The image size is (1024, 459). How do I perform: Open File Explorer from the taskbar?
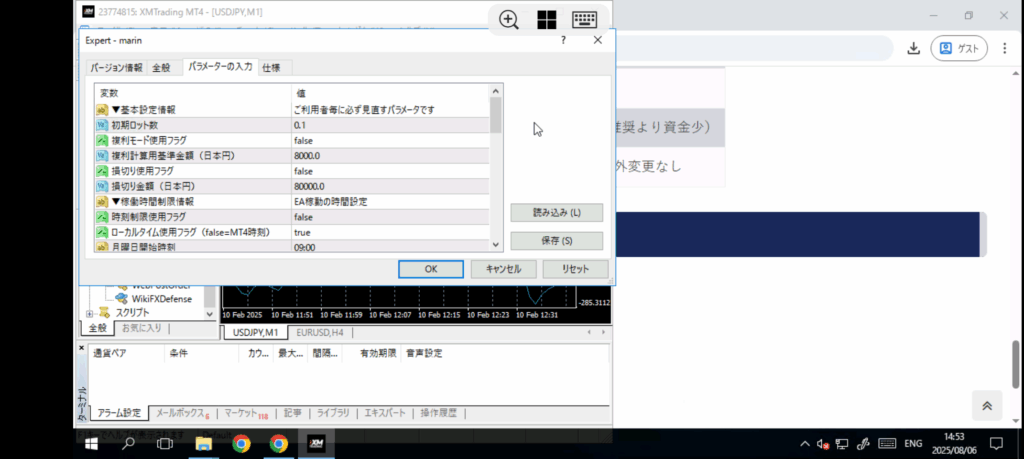(203, 443)
